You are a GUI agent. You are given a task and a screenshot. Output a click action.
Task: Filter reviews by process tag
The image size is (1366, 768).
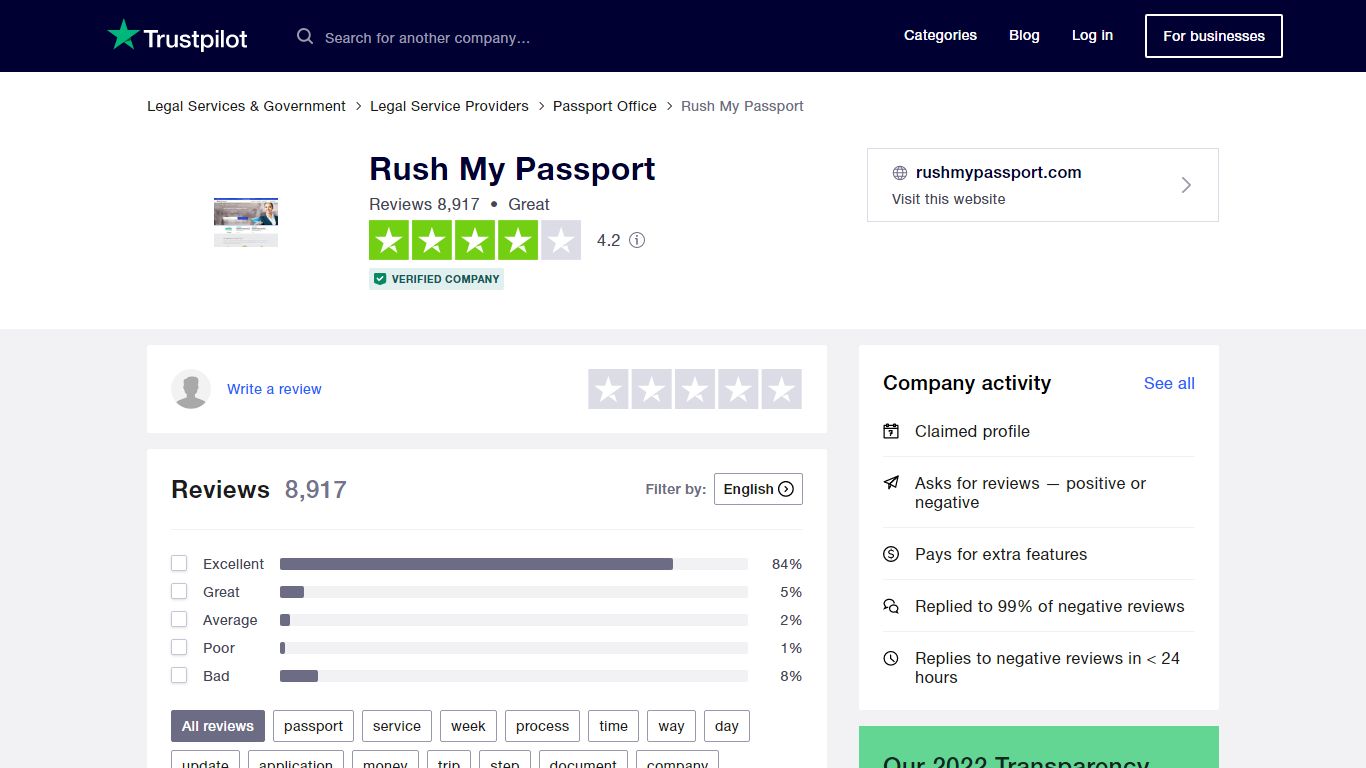click(x=542, y=726)
